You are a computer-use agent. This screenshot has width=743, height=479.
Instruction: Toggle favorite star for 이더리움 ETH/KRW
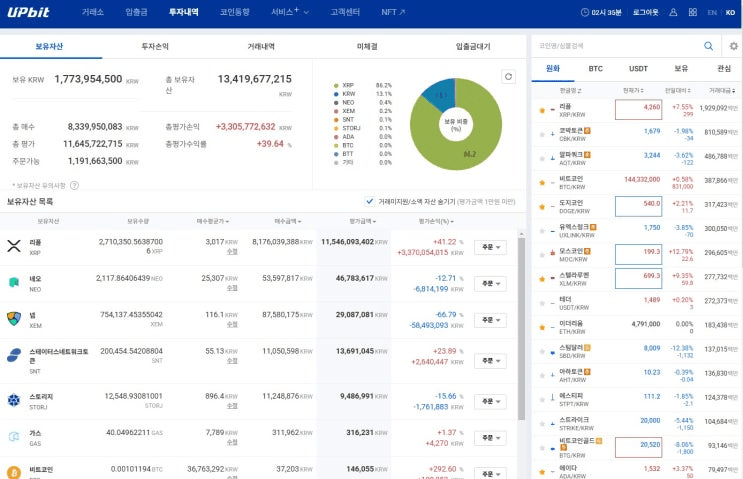(x=542, y=327)
